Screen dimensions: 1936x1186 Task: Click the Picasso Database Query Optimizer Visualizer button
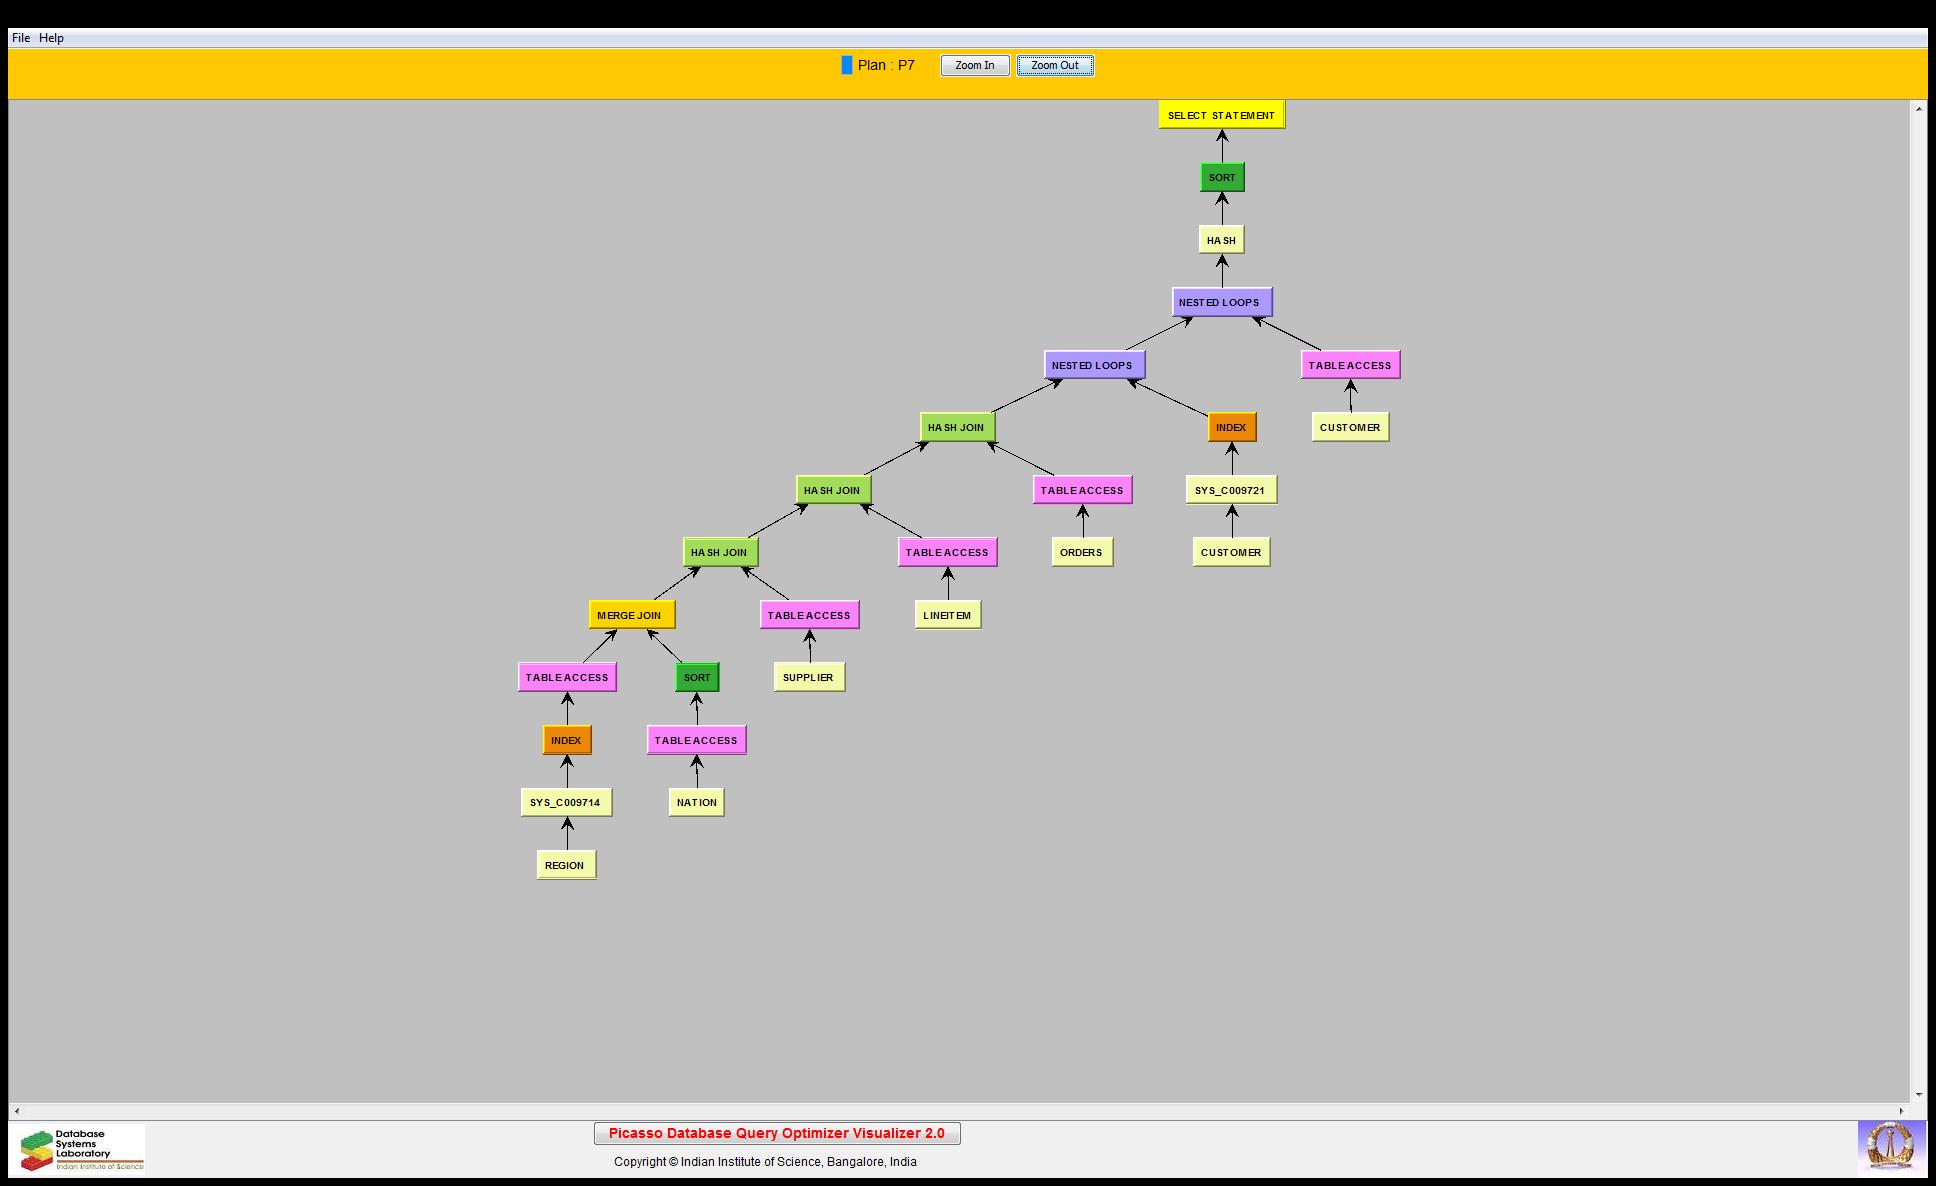(776, 1133)
